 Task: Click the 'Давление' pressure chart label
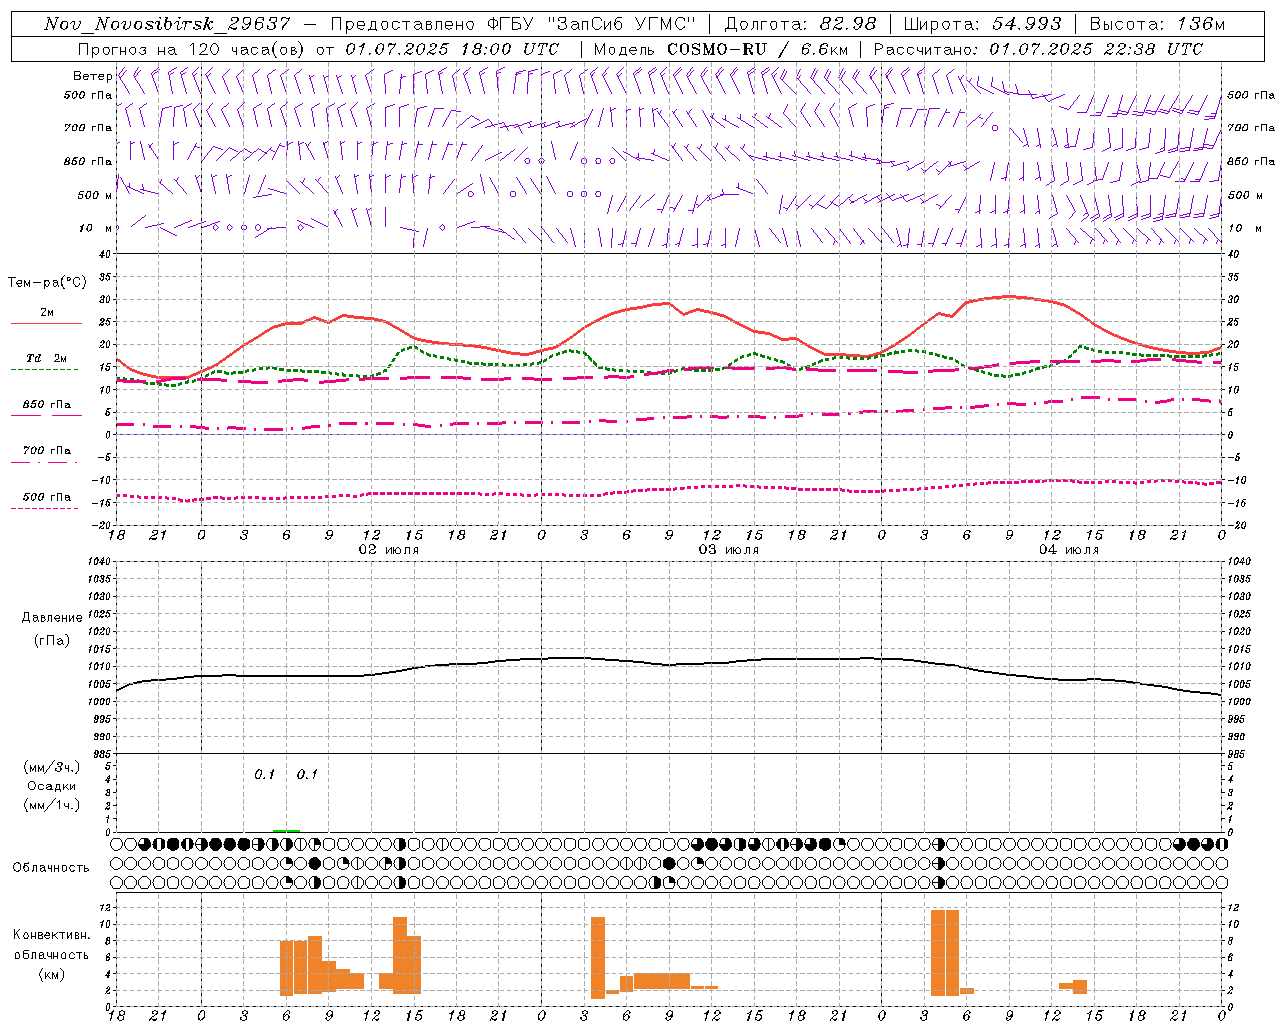[x=52, y=618]
